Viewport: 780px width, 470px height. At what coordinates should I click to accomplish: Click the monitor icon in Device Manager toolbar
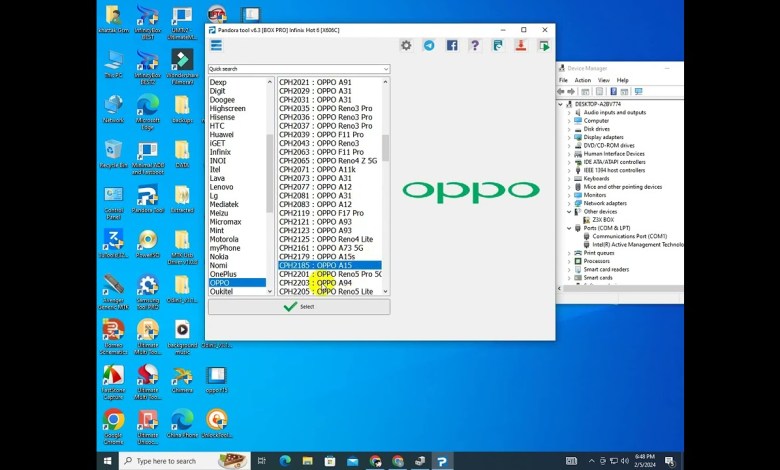tap(638, 92)
